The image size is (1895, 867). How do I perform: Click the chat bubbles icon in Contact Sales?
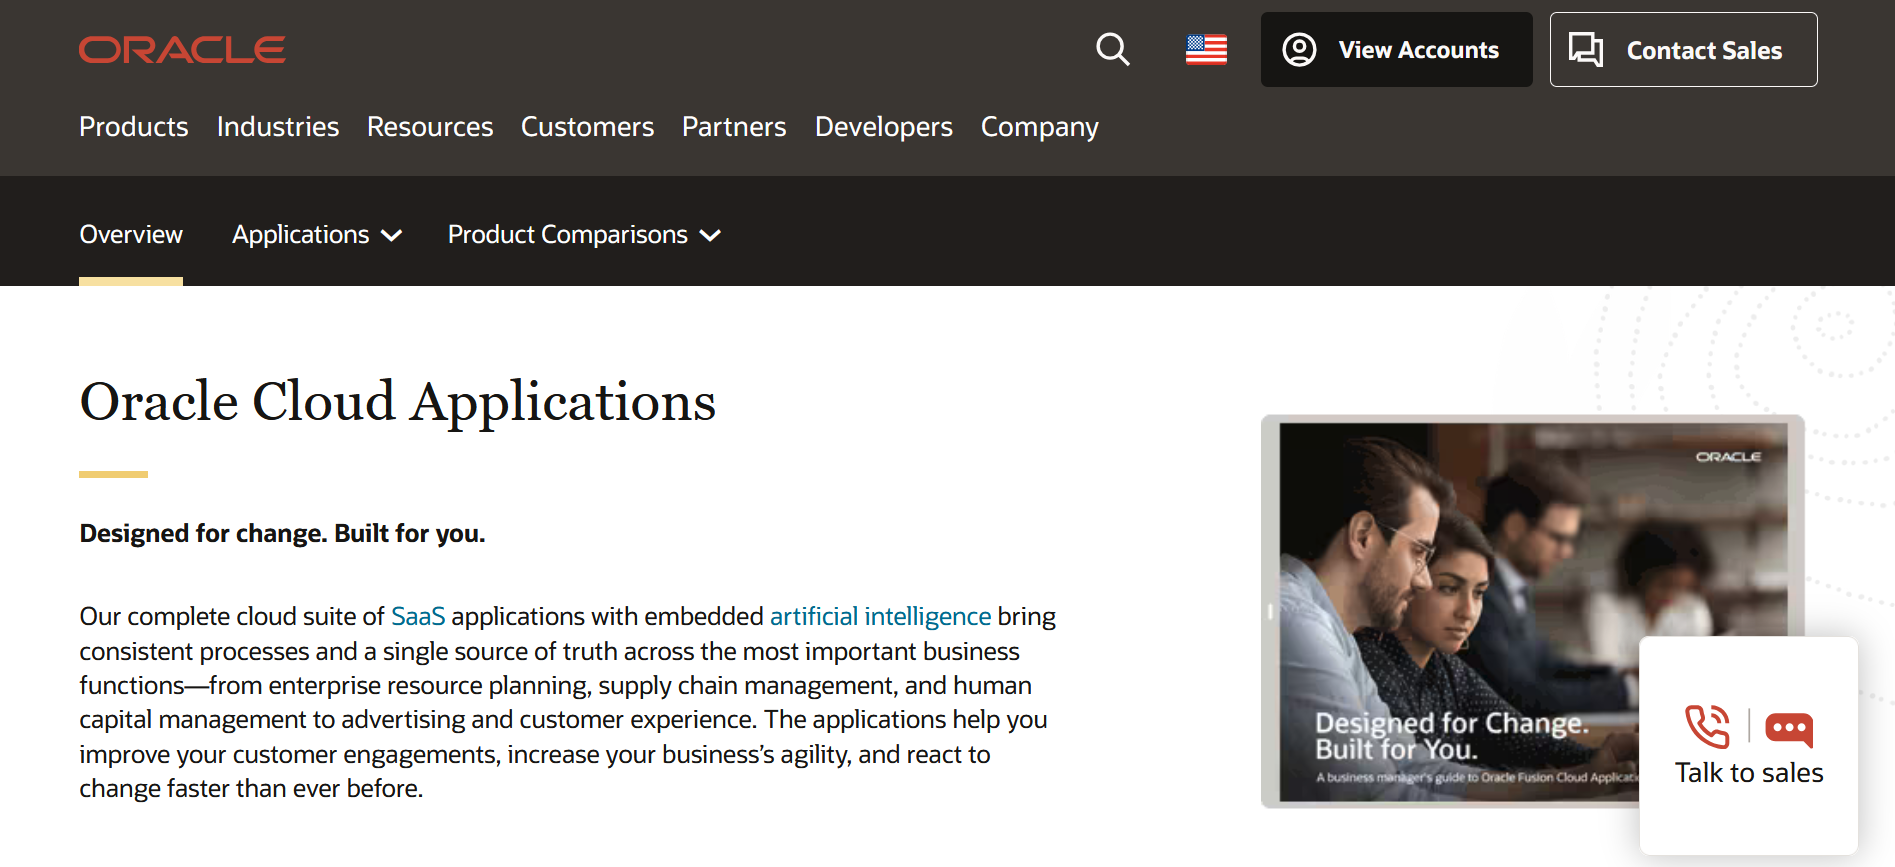tap(1585, 50)
